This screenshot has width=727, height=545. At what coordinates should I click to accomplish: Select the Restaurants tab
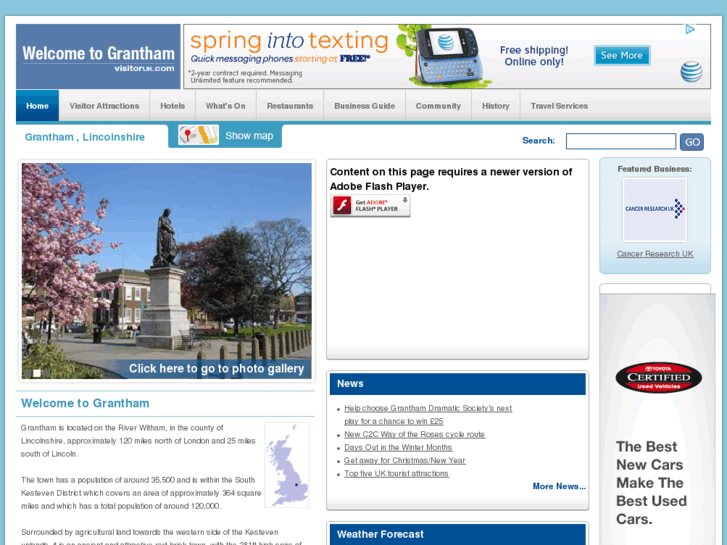pyautogui.click(x=290, y=106)
